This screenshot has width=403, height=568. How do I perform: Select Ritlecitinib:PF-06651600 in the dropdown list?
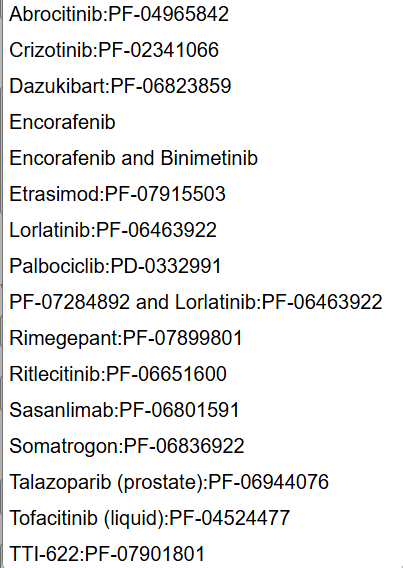pos(203,373)
